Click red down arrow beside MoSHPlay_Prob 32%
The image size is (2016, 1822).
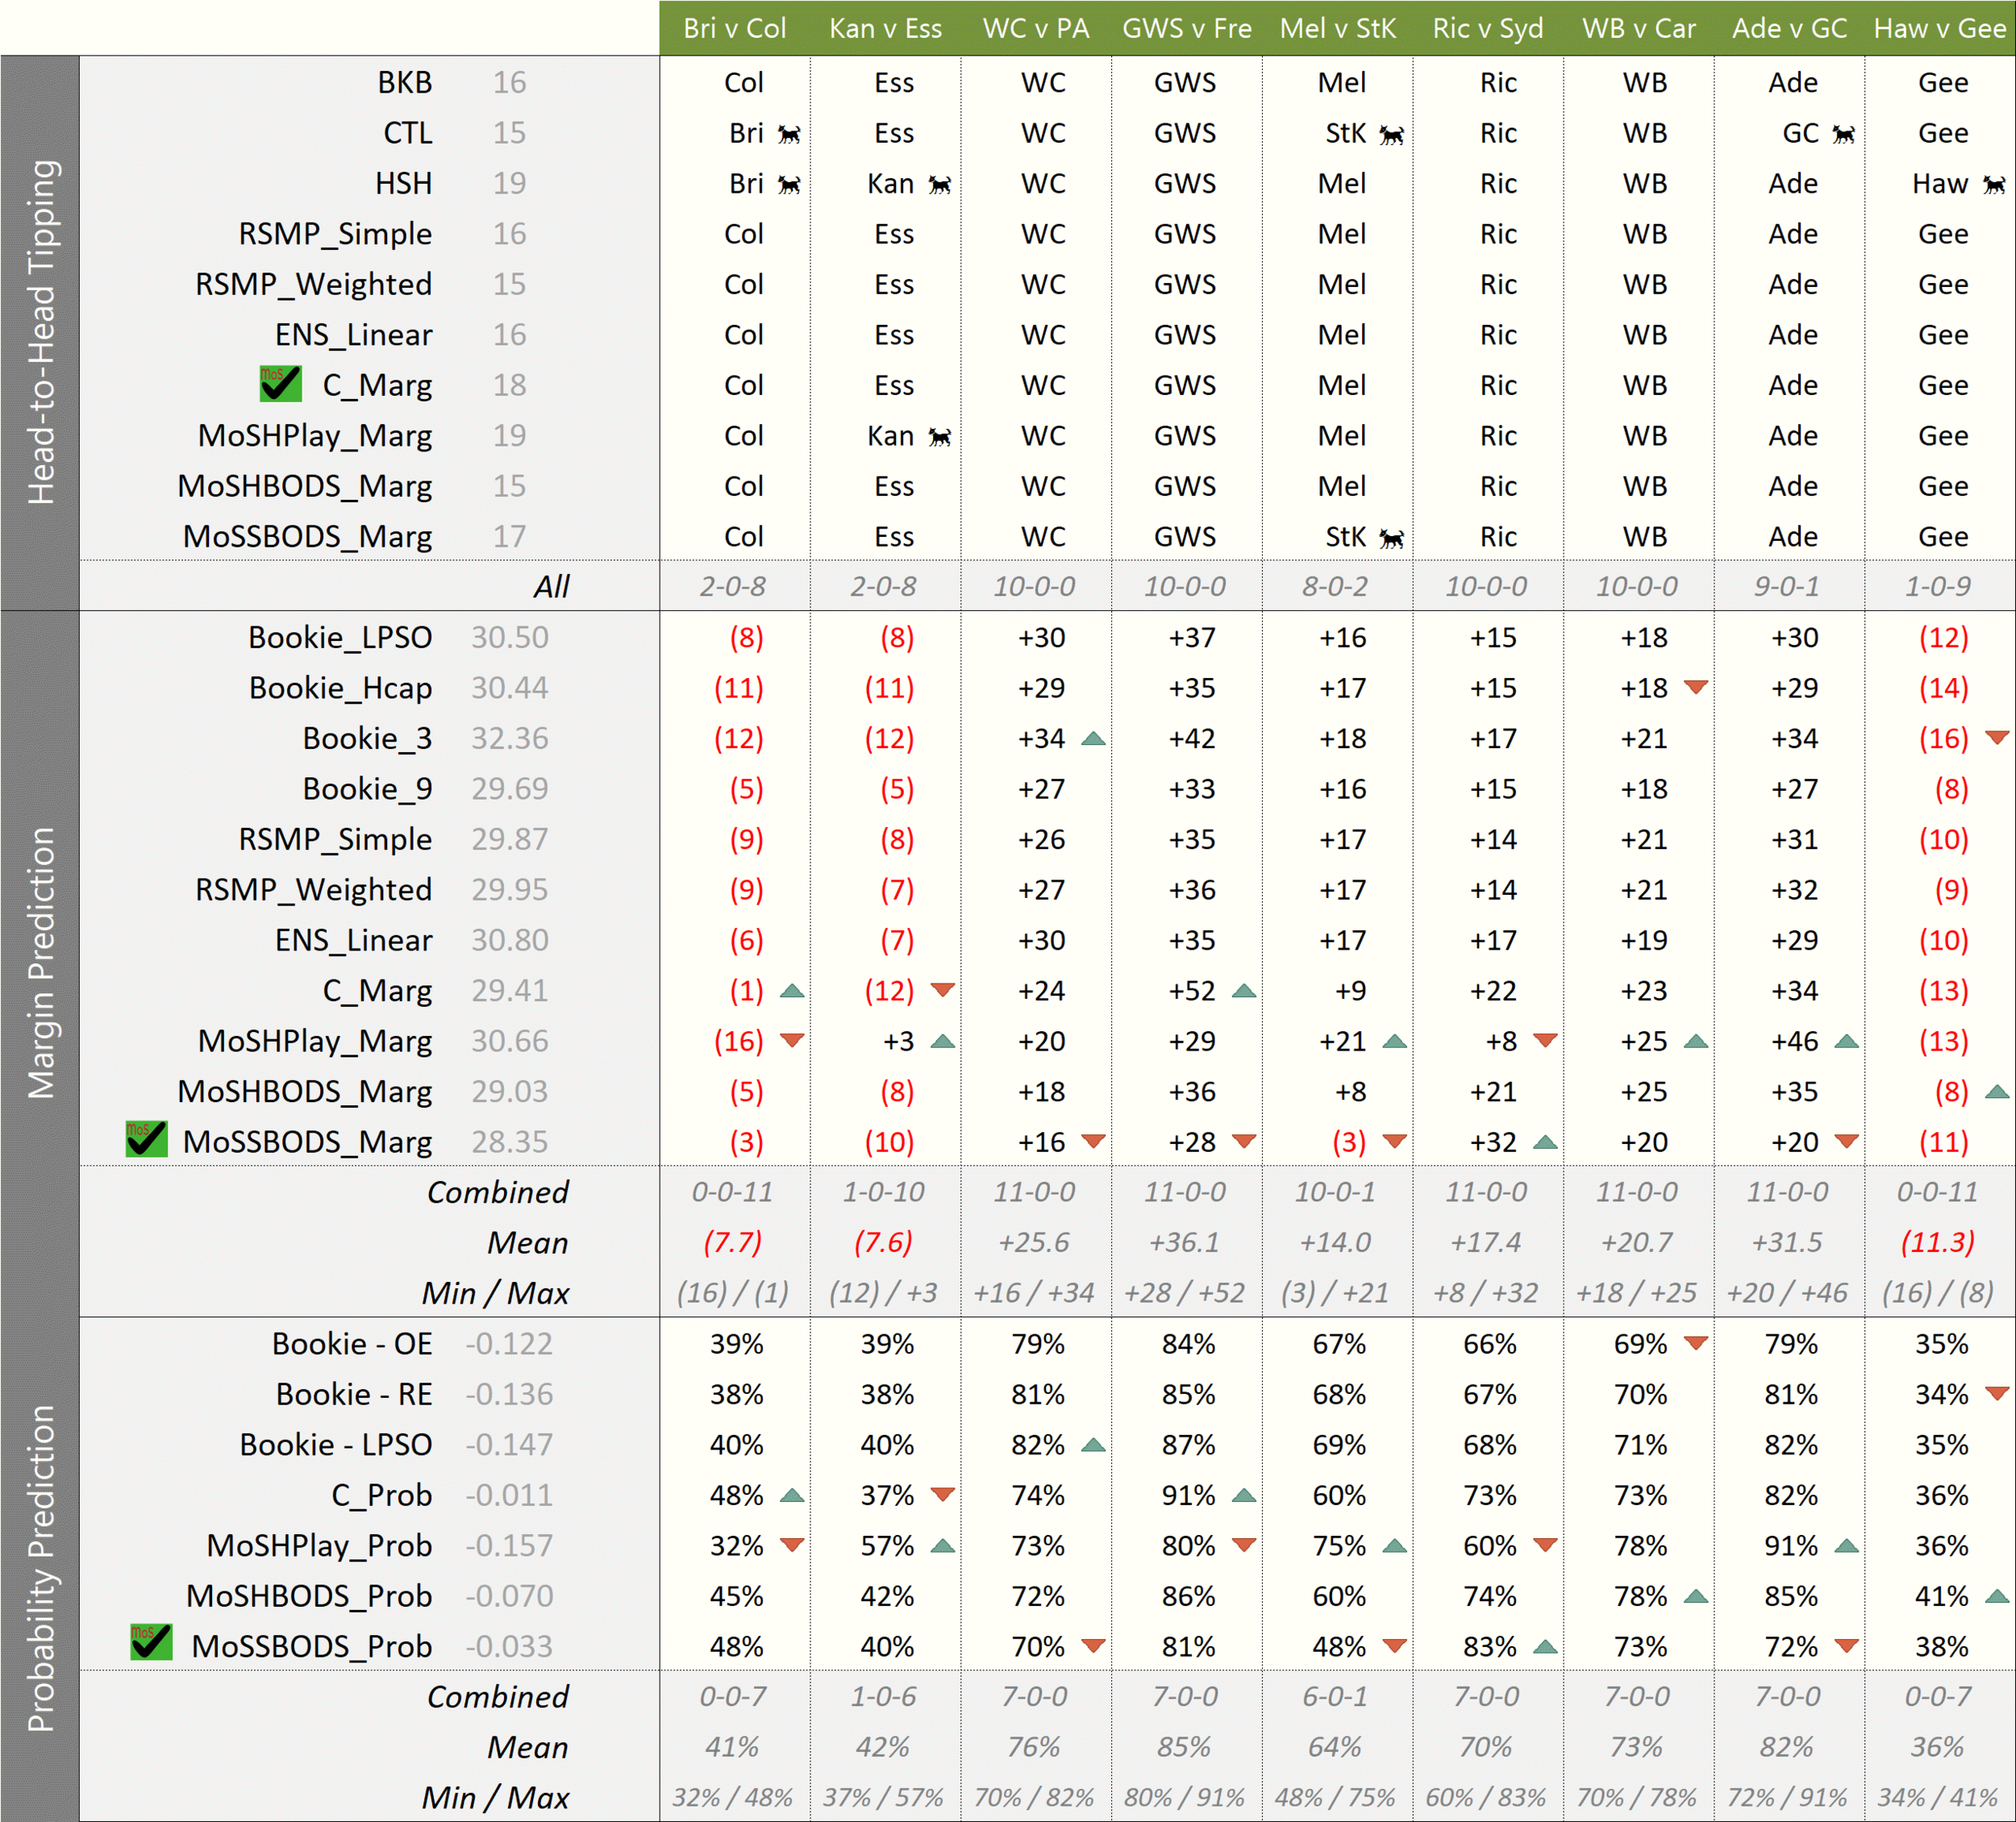click(x=792, y=1545)
